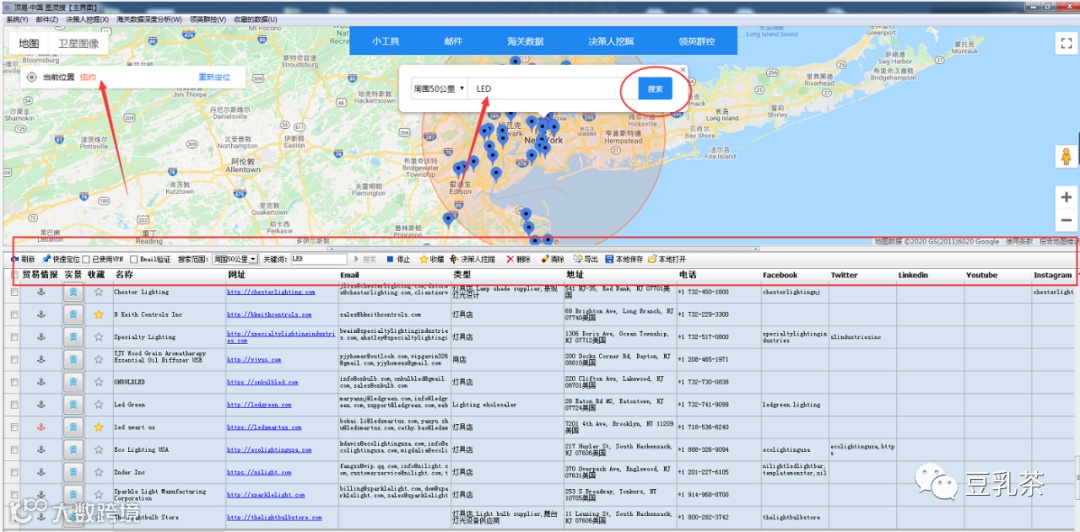Click favorite star for Chester Lighting
1080x532 pixels.
point(98,292)
